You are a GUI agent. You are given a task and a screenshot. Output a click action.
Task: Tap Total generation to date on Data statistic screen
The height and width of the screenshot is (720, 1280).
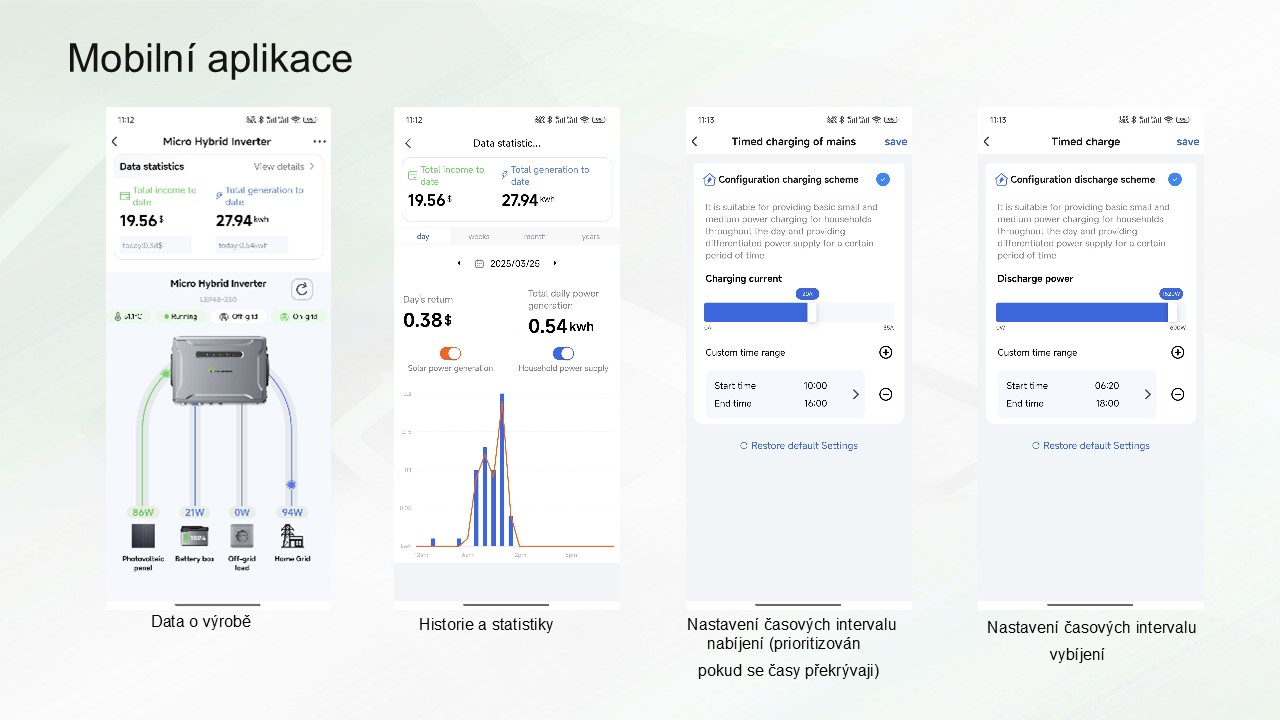[550, 176]
